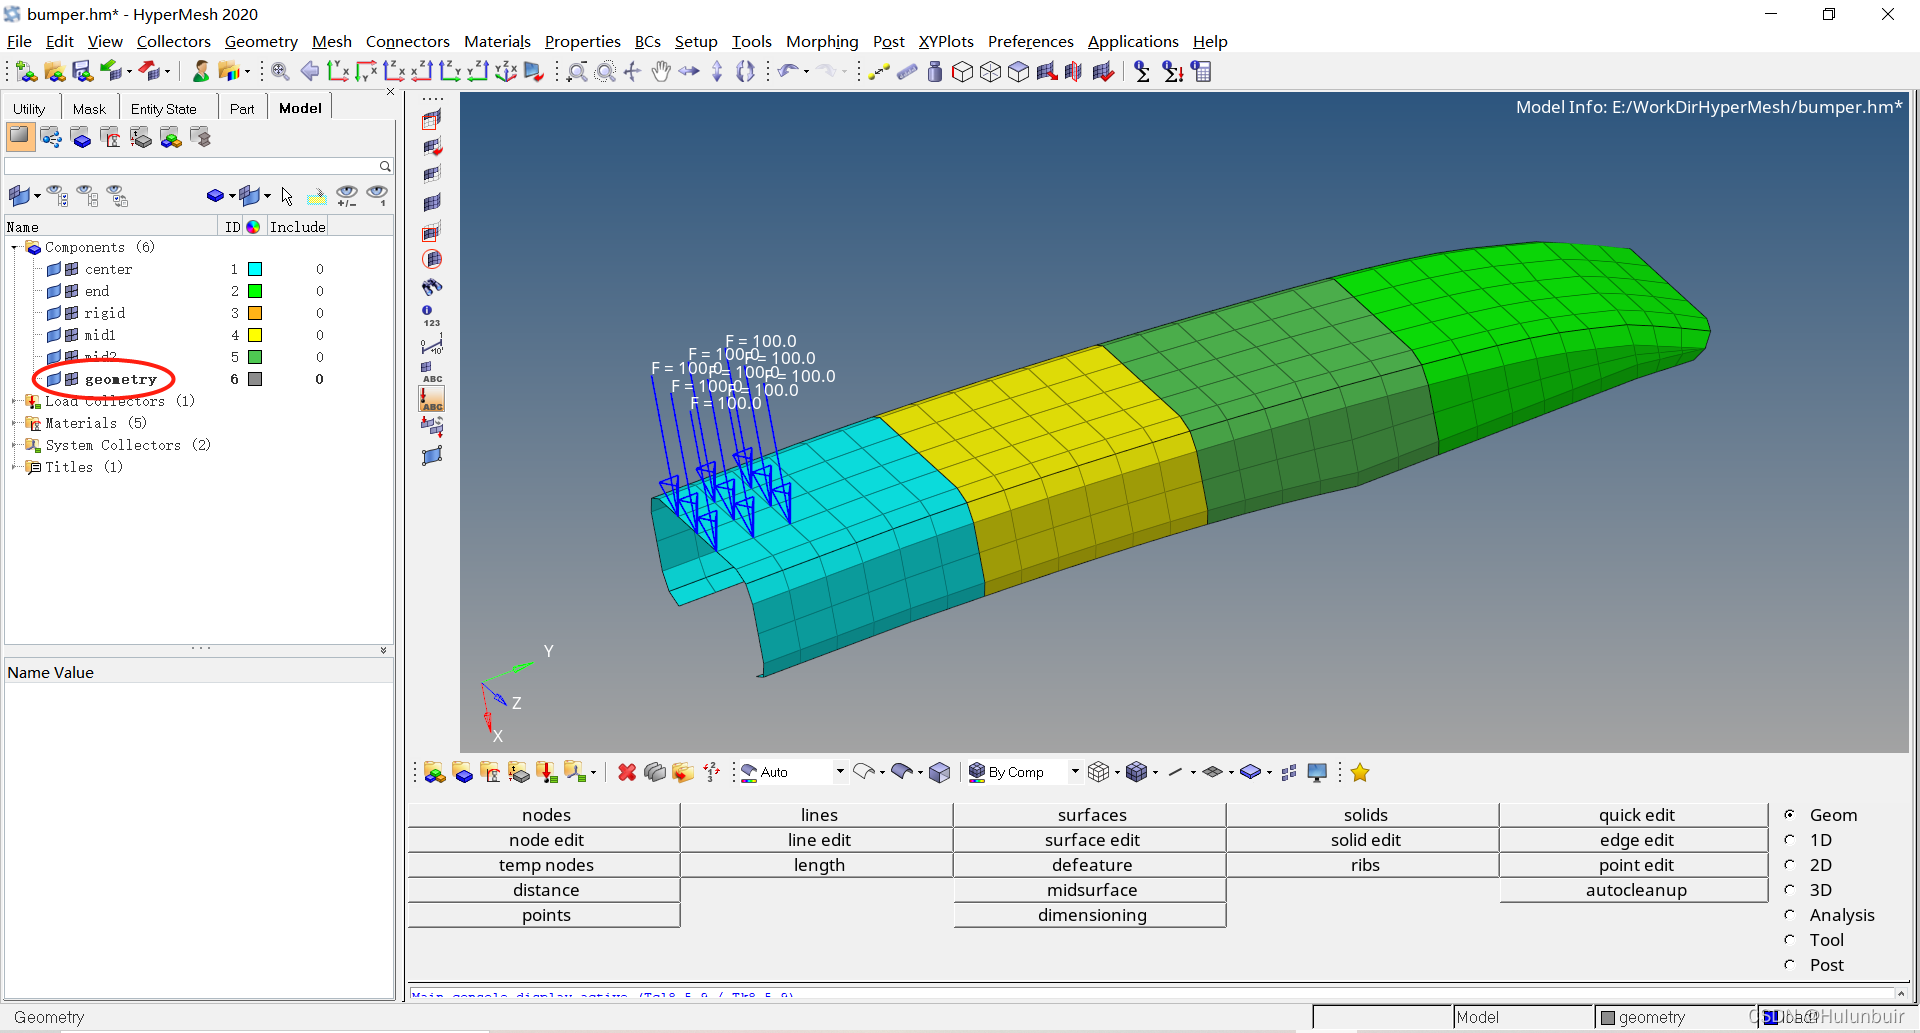Click the cyan color swatch of center
Screen dimensions: 1920x1033
[x=255, y=269]
